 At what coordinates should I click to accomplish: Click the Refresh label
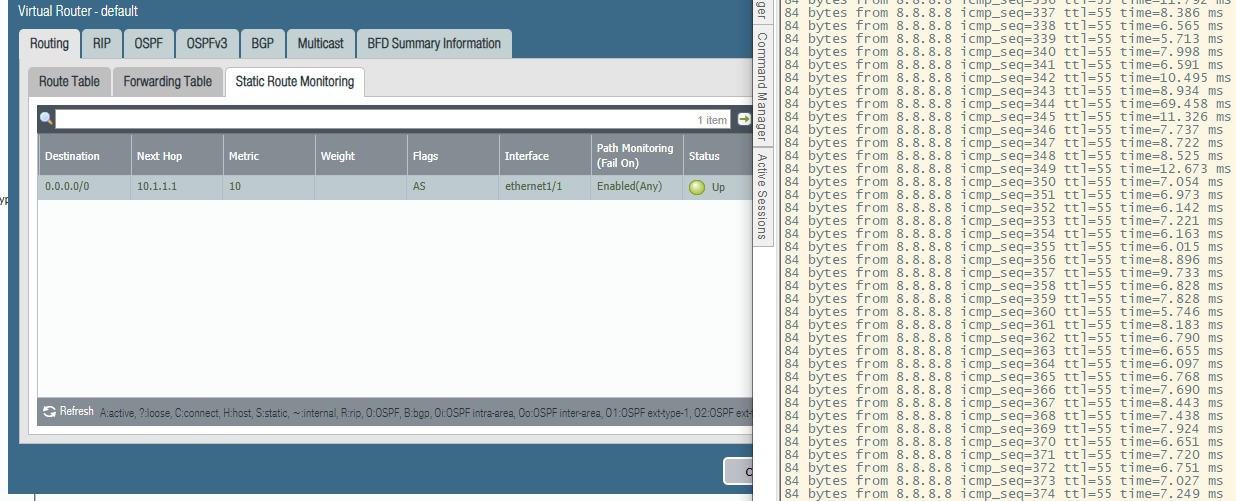76,411
